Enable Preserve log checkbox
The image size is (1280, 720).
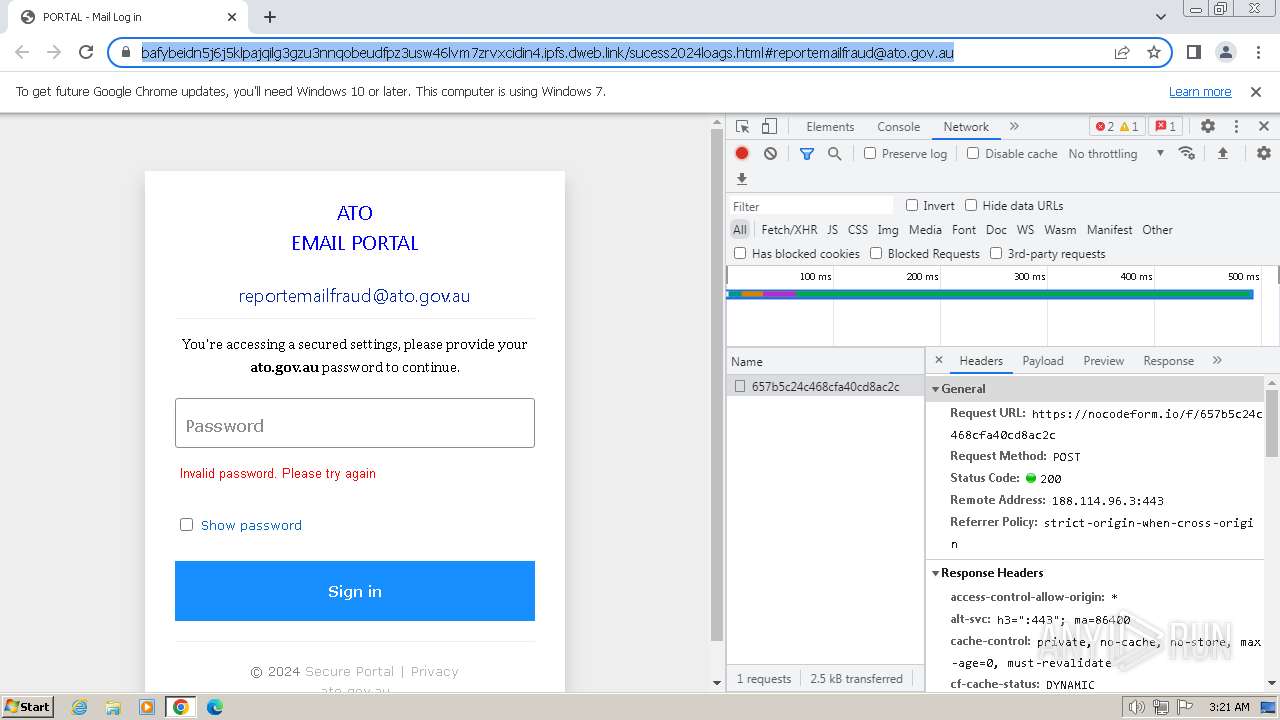[870, 153]
